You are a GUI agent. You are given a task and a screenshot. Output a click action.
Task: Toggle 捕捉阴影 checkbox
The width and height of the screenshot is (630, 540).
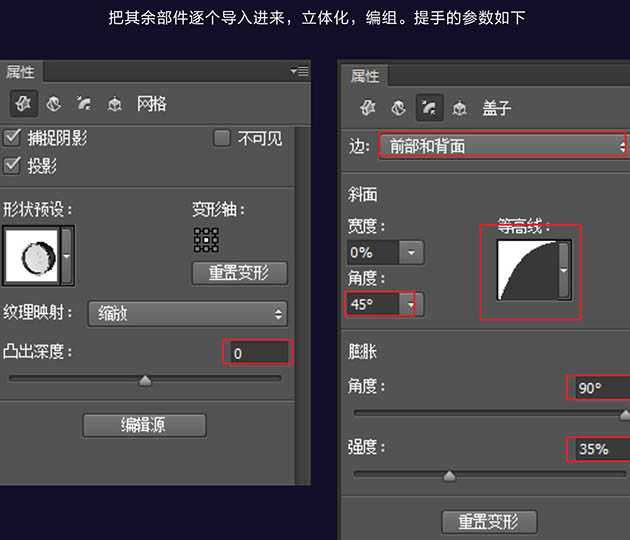12,137
